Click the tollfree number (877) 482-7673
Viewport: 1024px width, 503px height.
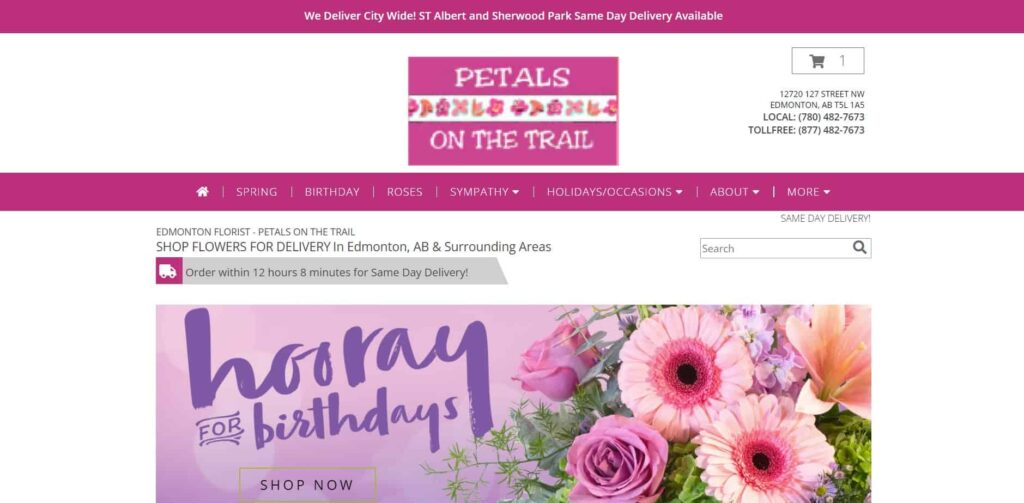831,130
